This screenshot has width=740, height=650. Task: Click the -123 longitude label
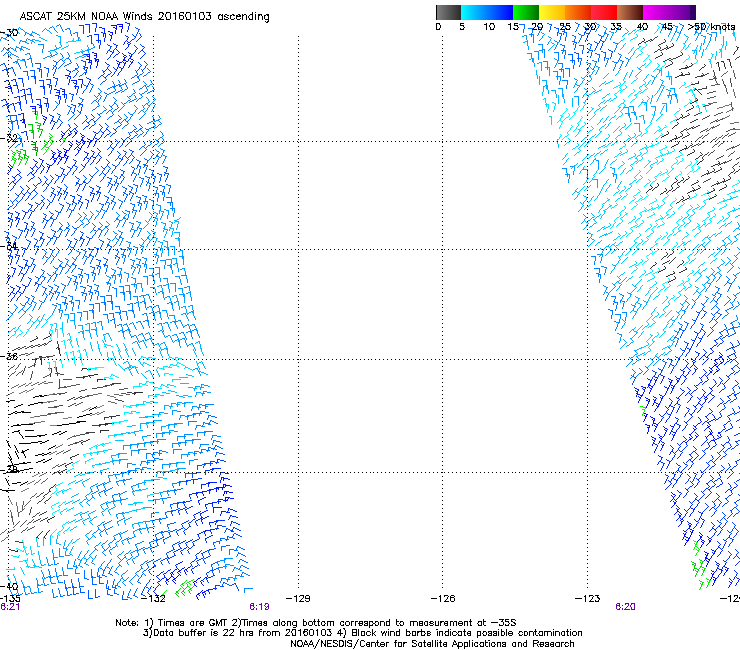point(587,599)
